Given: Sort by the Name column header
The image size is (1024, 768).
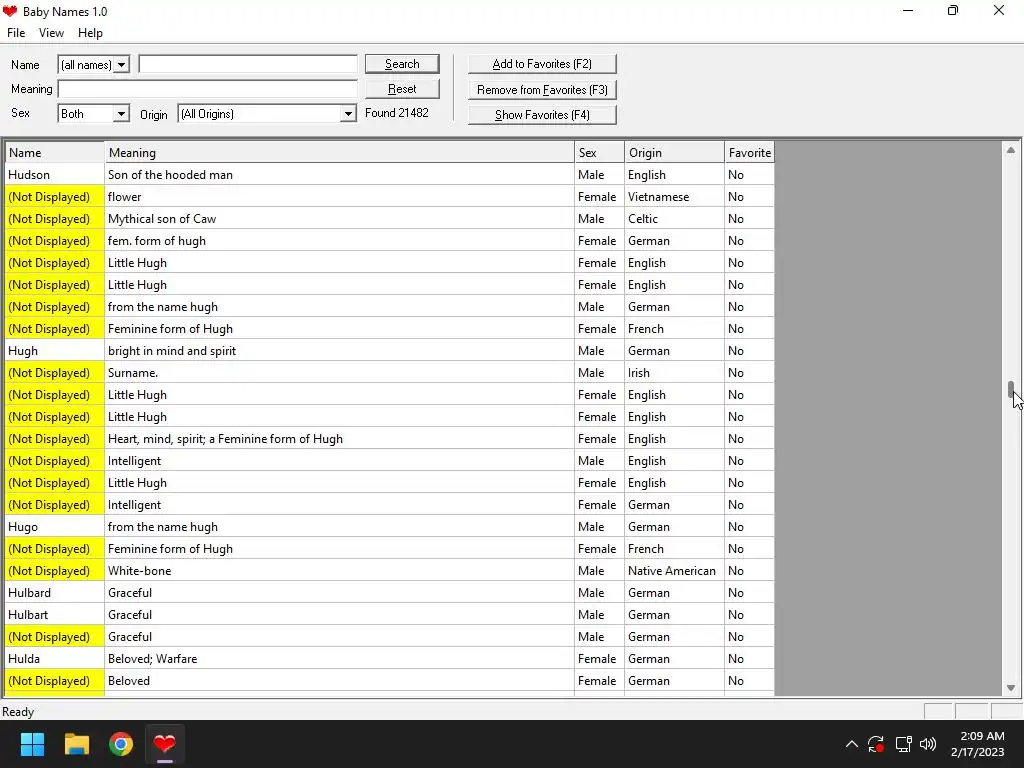Looking at the screenshot, I should tap(55, 153).
